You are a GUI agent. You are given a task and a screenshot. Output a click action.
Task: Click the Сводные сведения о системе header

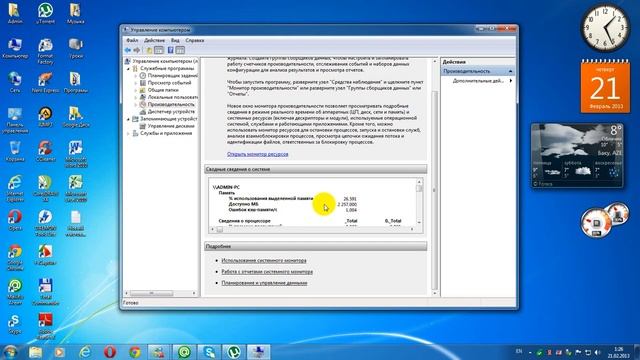(x=316, y=169)
